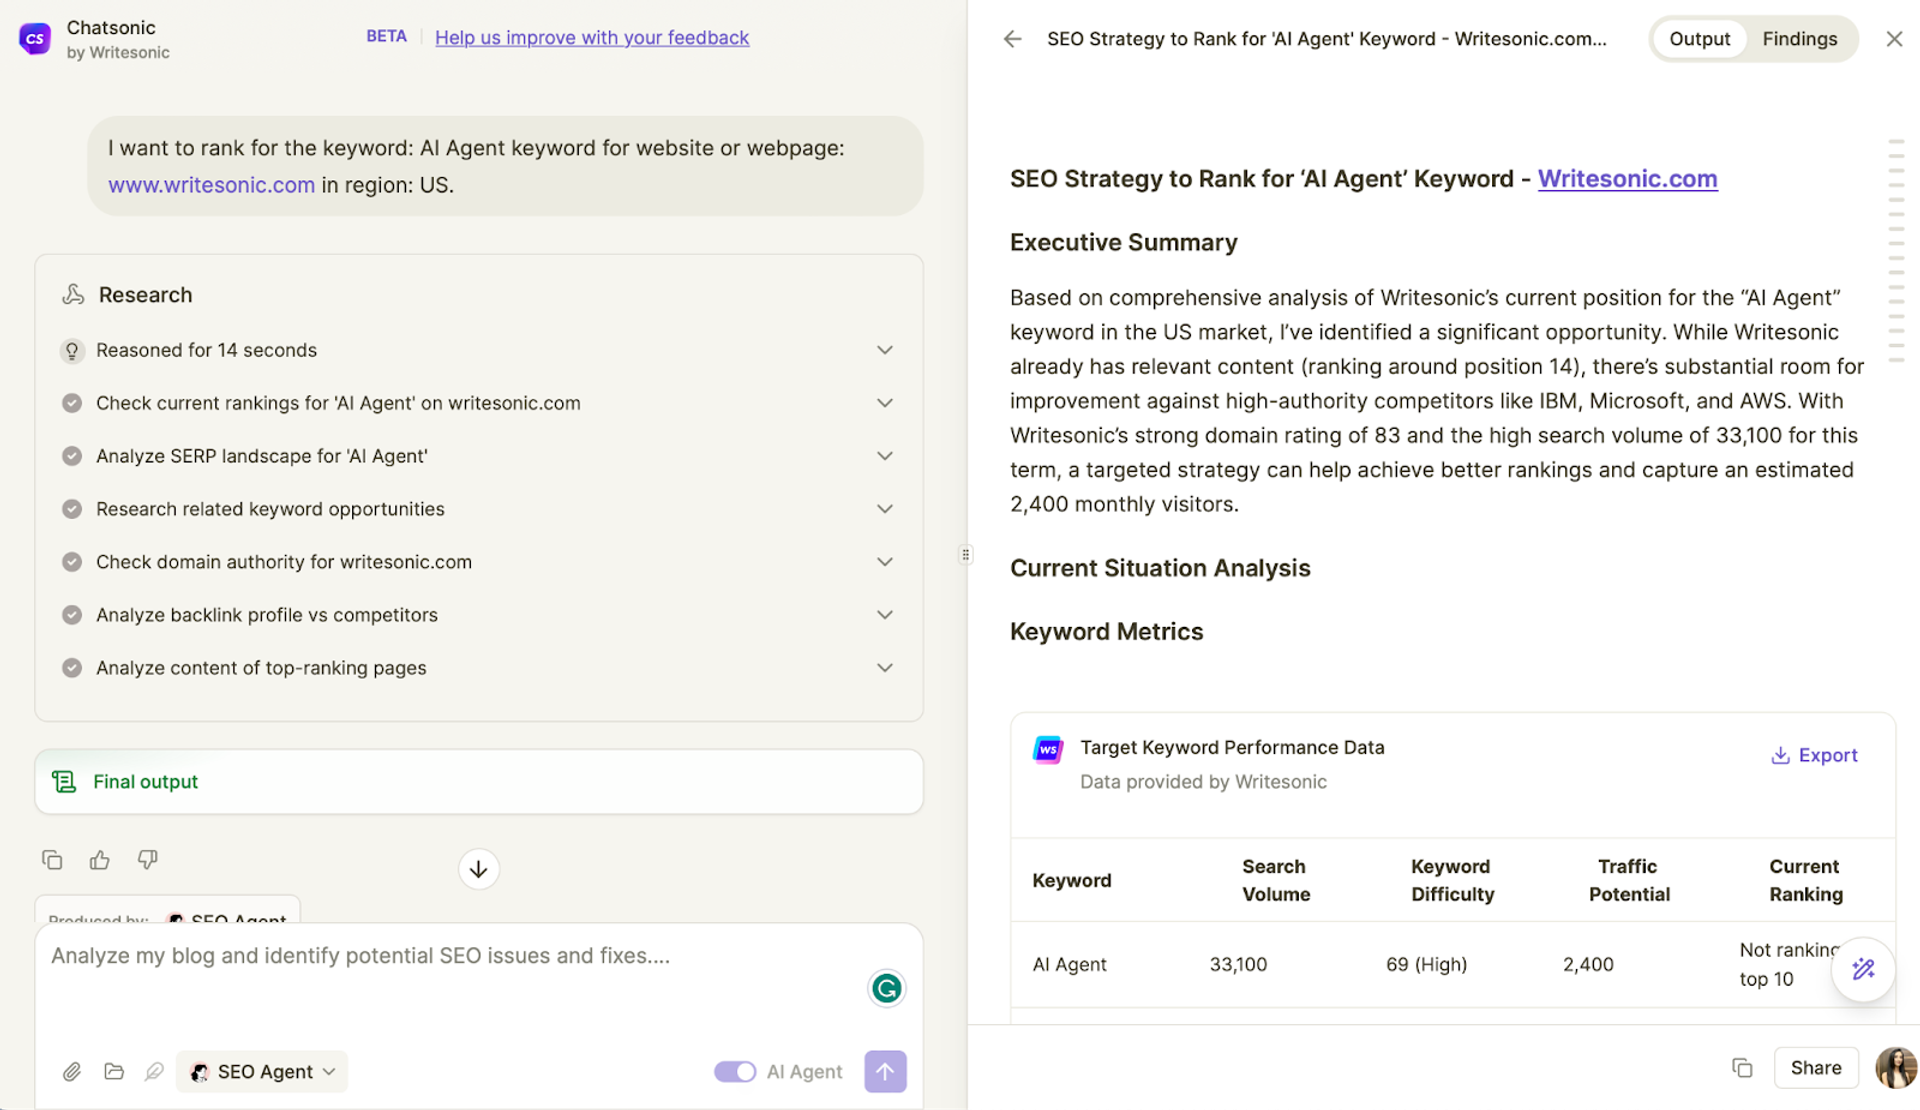
Task: Give thumbs up to the response
Action: coord(100,860)
